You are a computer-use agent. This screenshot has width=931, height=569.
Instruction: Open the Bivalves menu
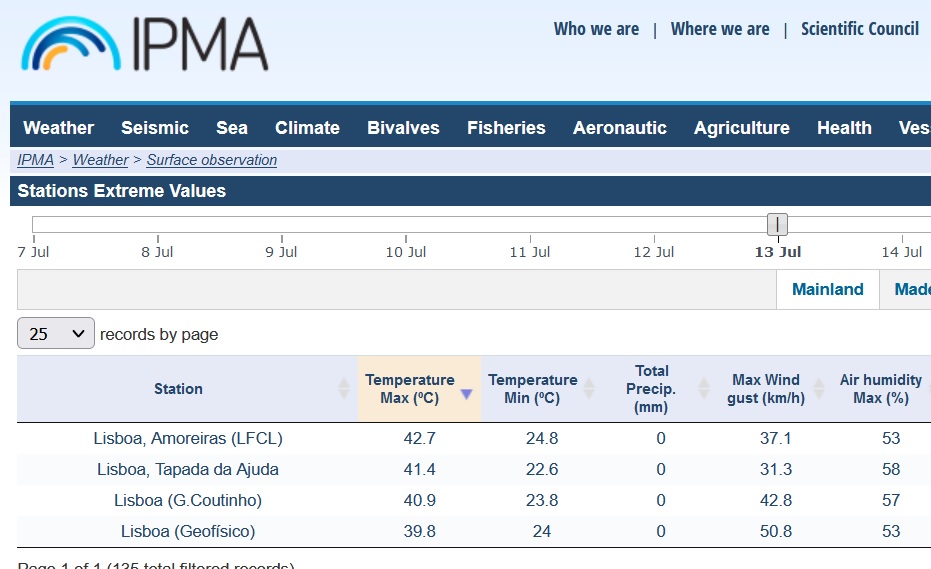(x=403, y=128)
